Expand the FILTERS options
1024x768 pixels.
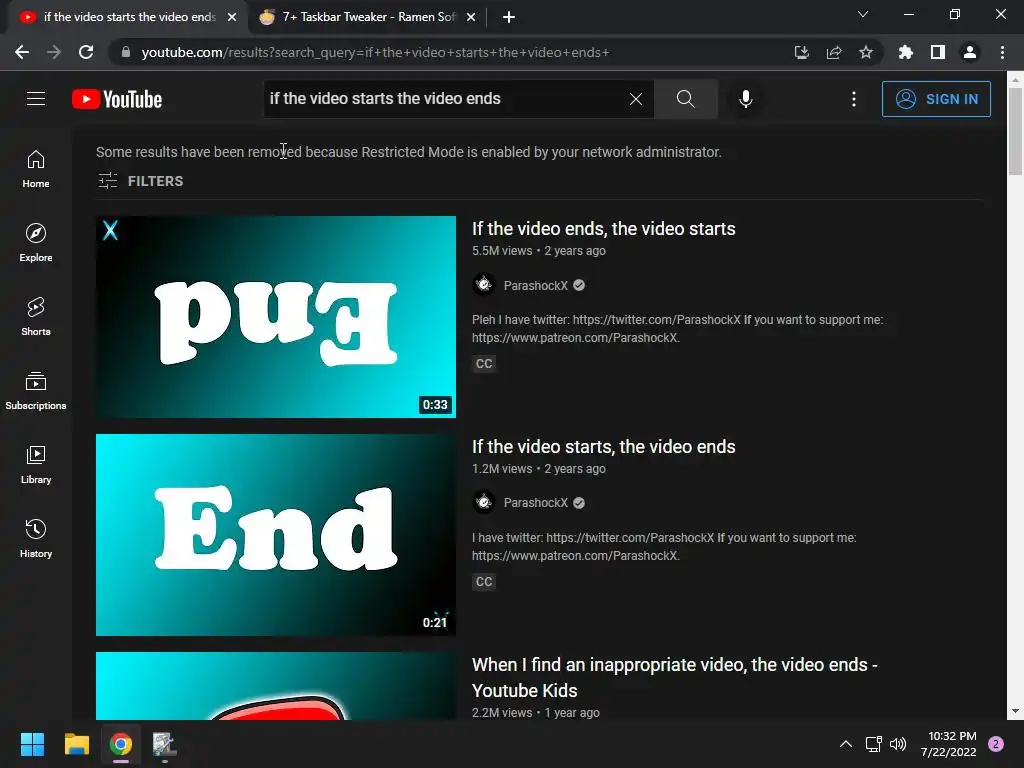pyautogui.click(x=140, y=181)
